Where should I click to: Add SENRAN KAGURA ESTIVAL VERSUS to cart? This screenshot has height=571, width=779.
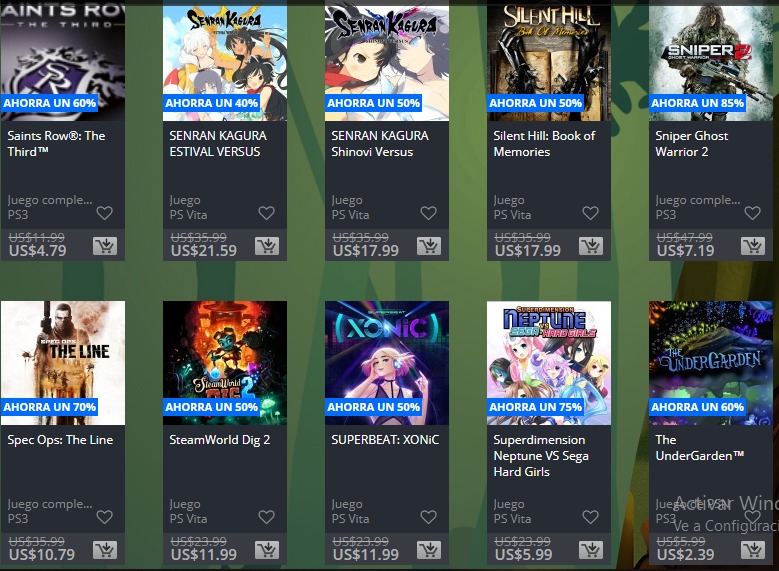point(267,246)
